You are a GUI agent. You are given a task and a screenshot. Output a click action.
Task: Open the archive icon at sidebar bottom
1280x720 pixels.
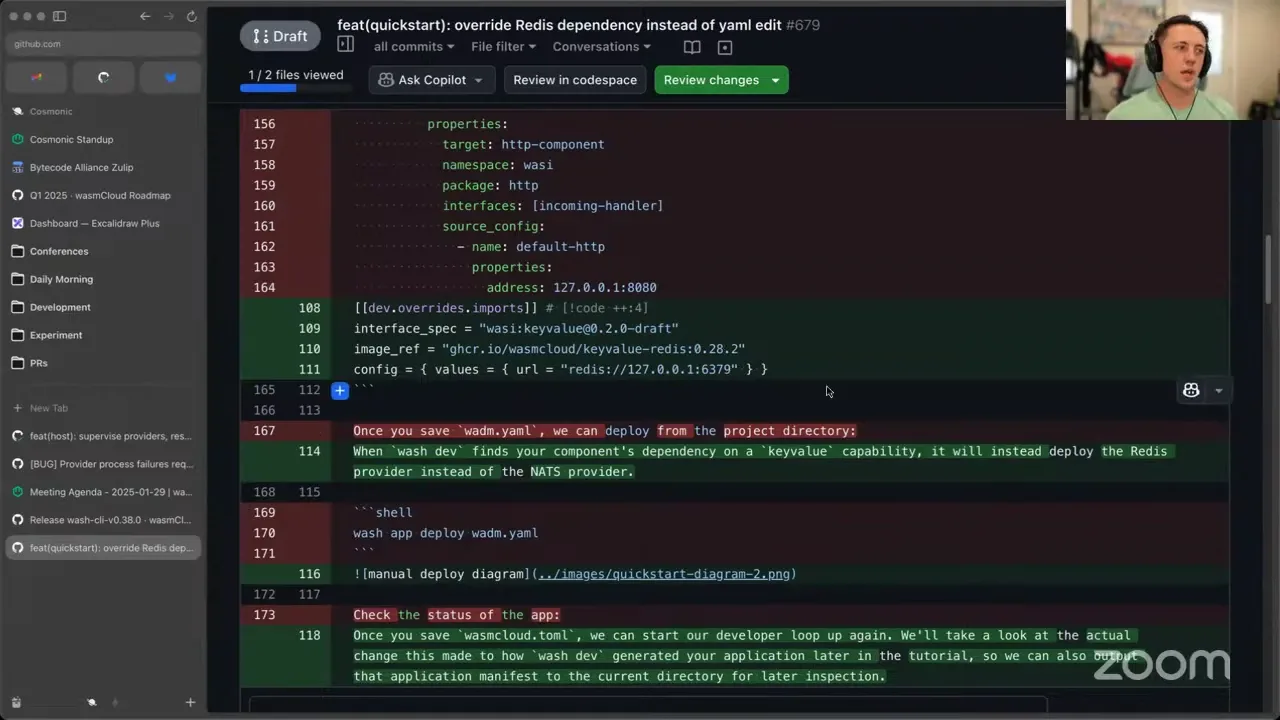pos(16,703)
